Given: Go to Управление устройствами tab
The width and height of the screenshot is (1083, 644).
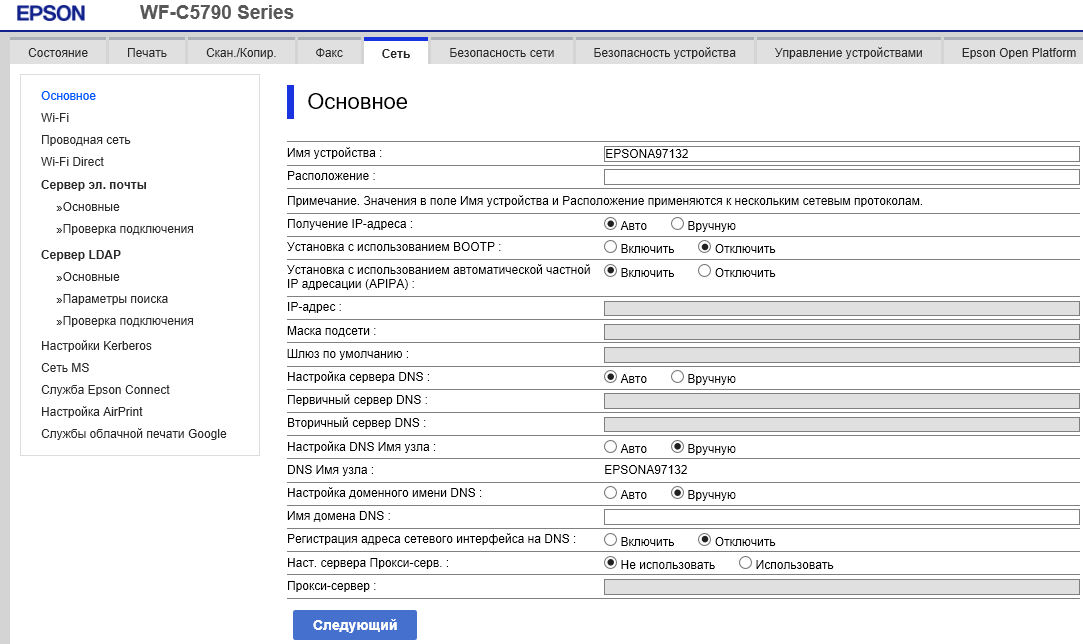Looking at the screenshot, I should 848,52.
